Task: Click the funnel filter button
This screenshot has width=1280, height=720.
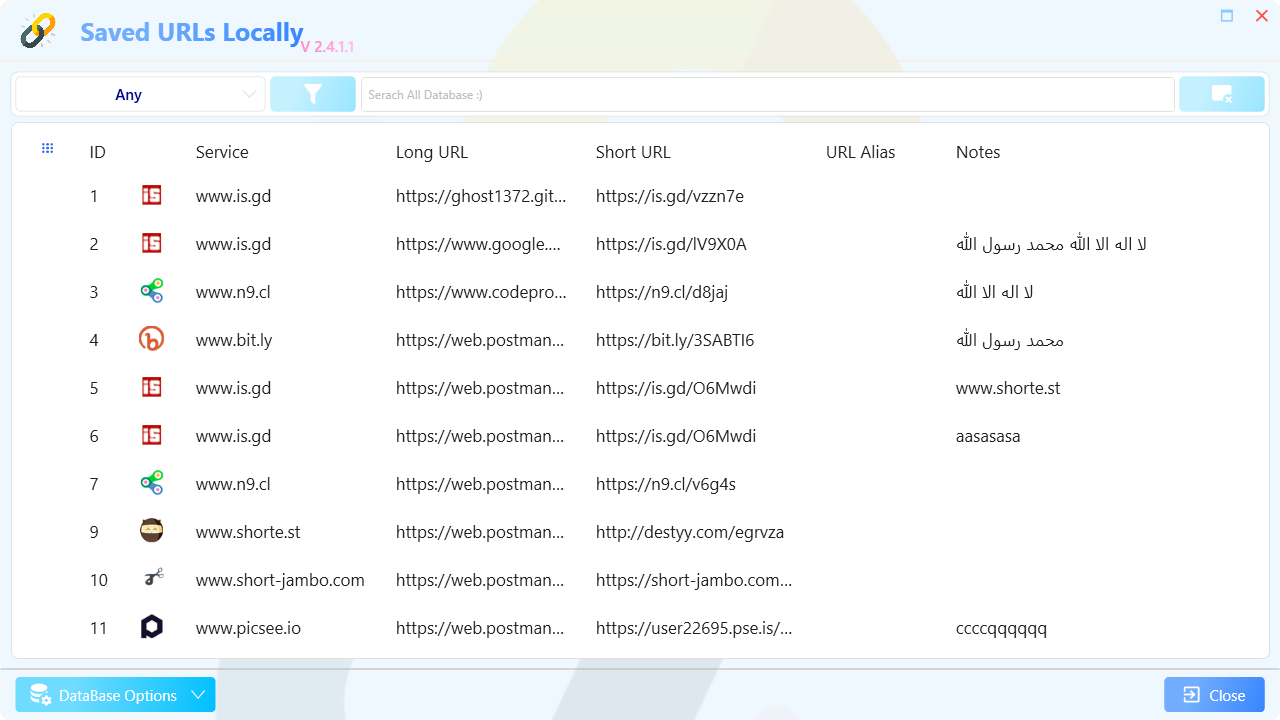Action: click(313, 94)
